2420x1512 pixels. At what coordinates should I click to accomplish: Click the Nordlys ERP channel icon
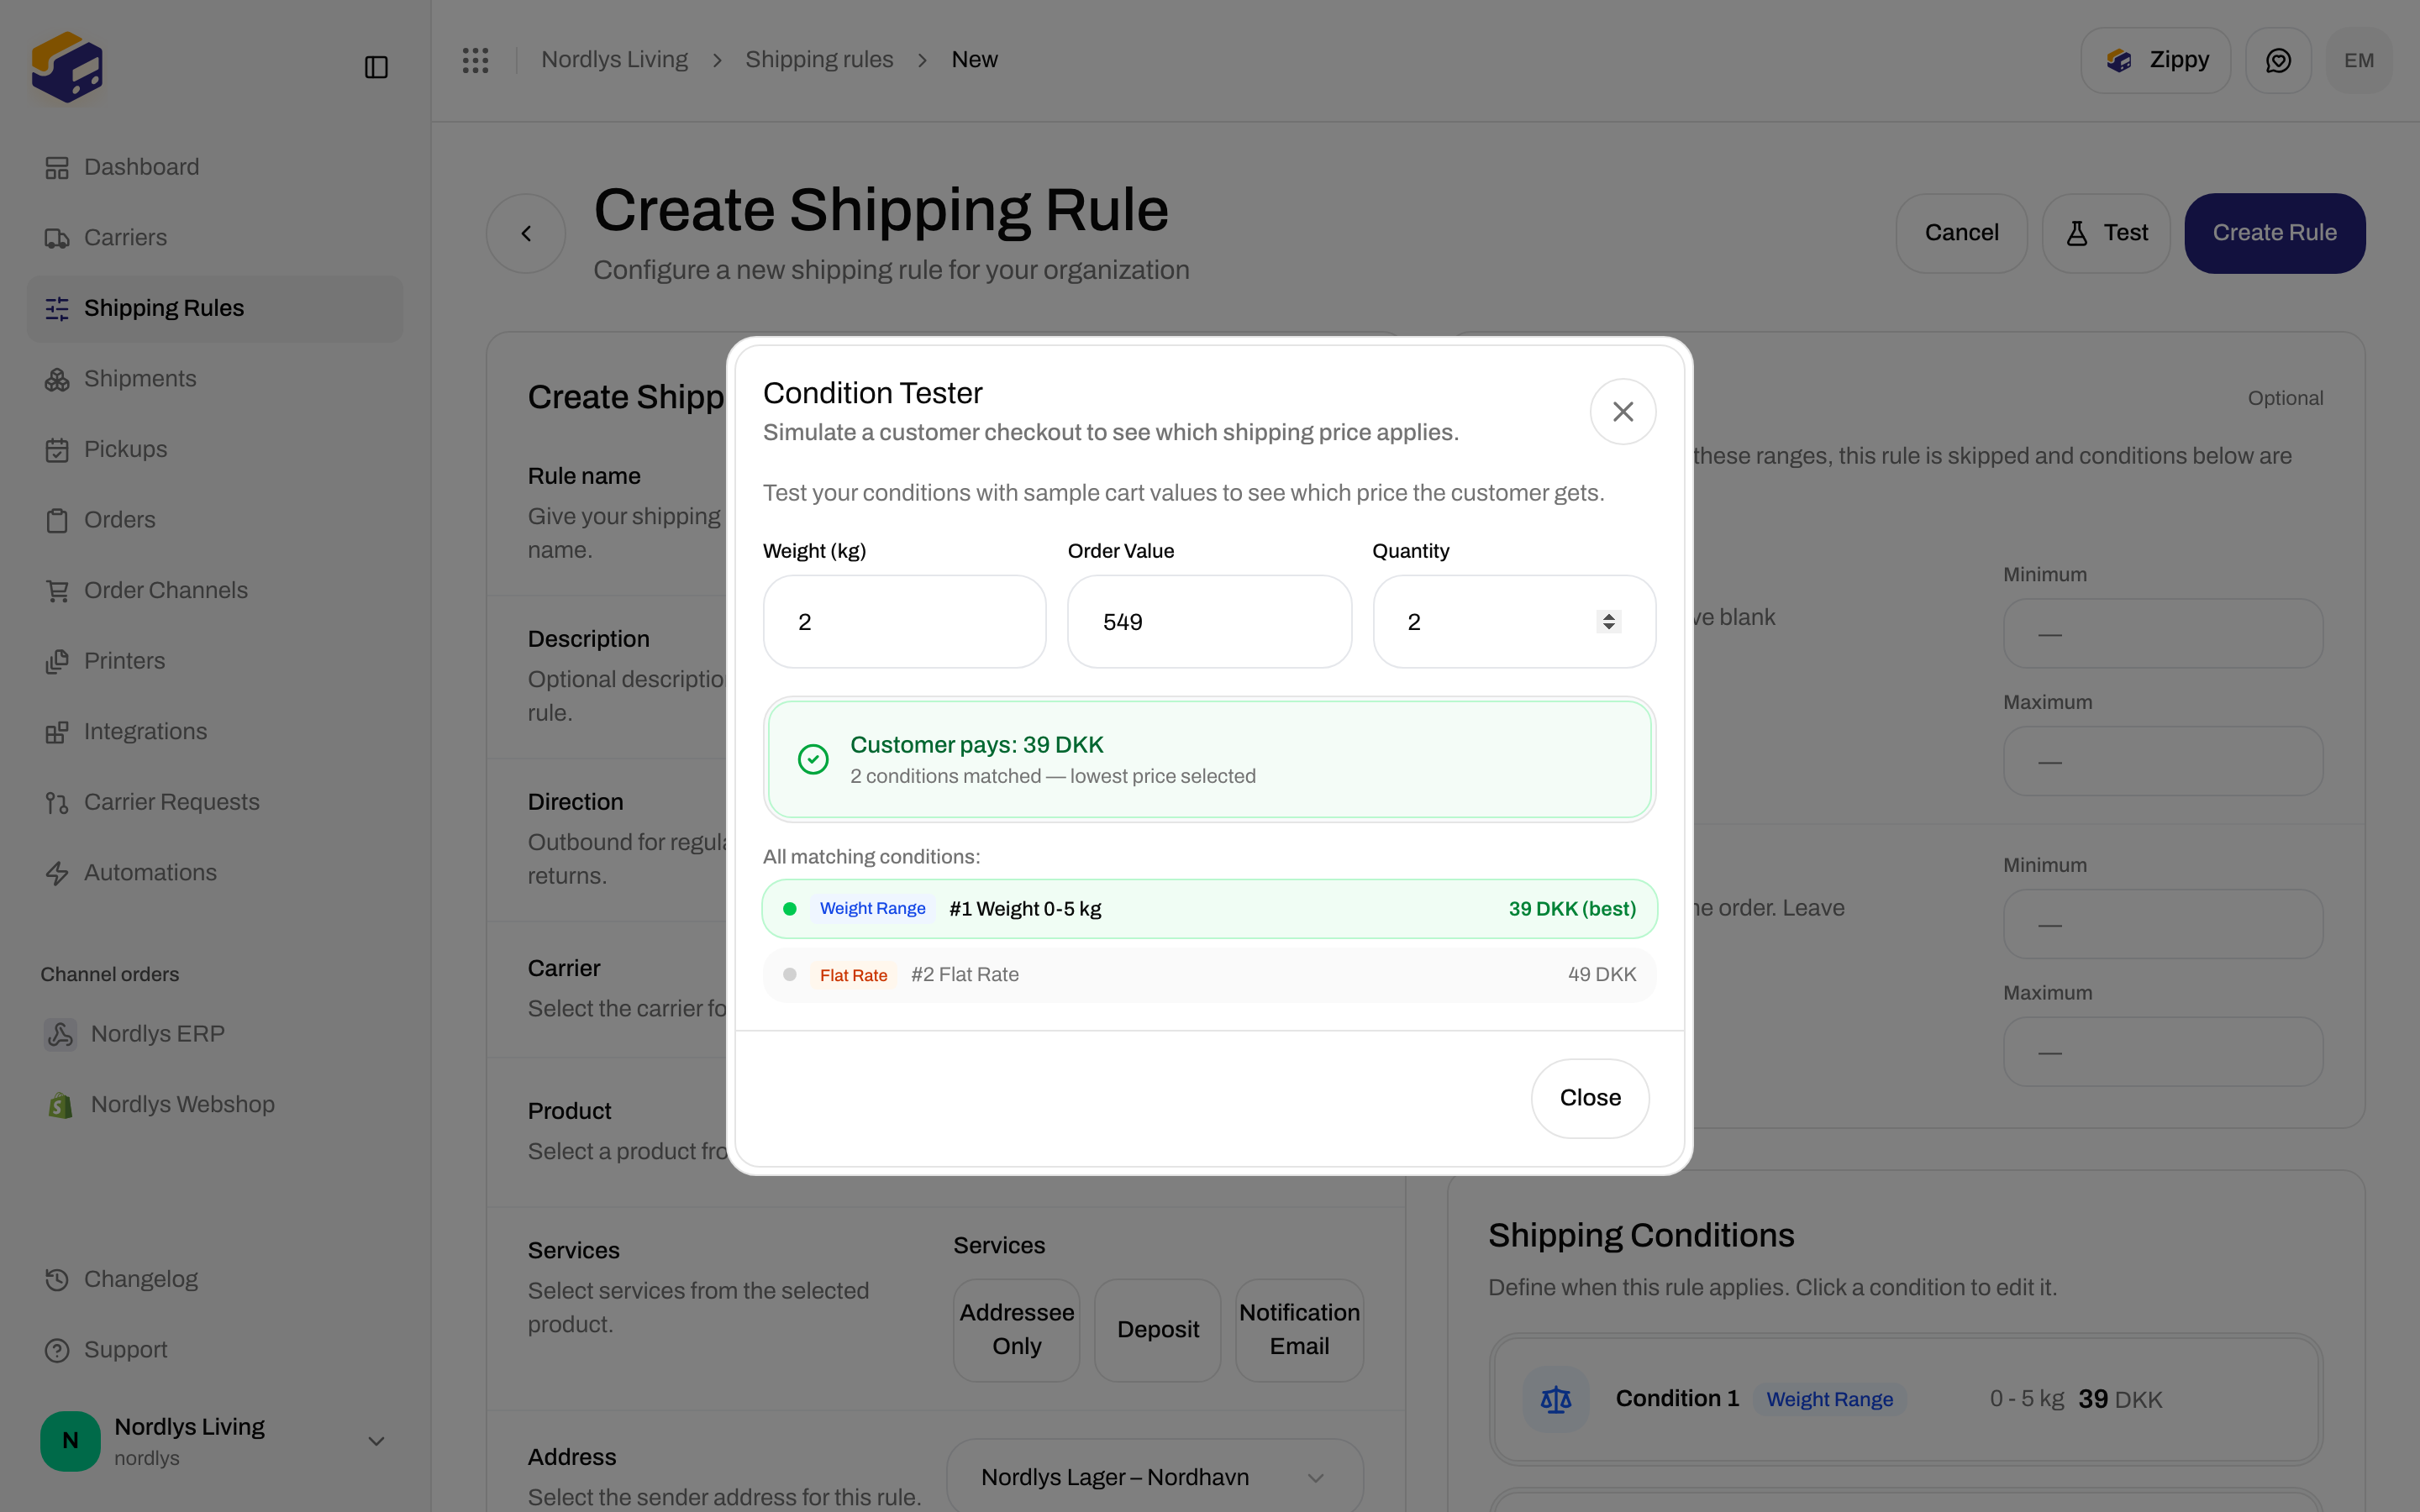pos(60,1034)
